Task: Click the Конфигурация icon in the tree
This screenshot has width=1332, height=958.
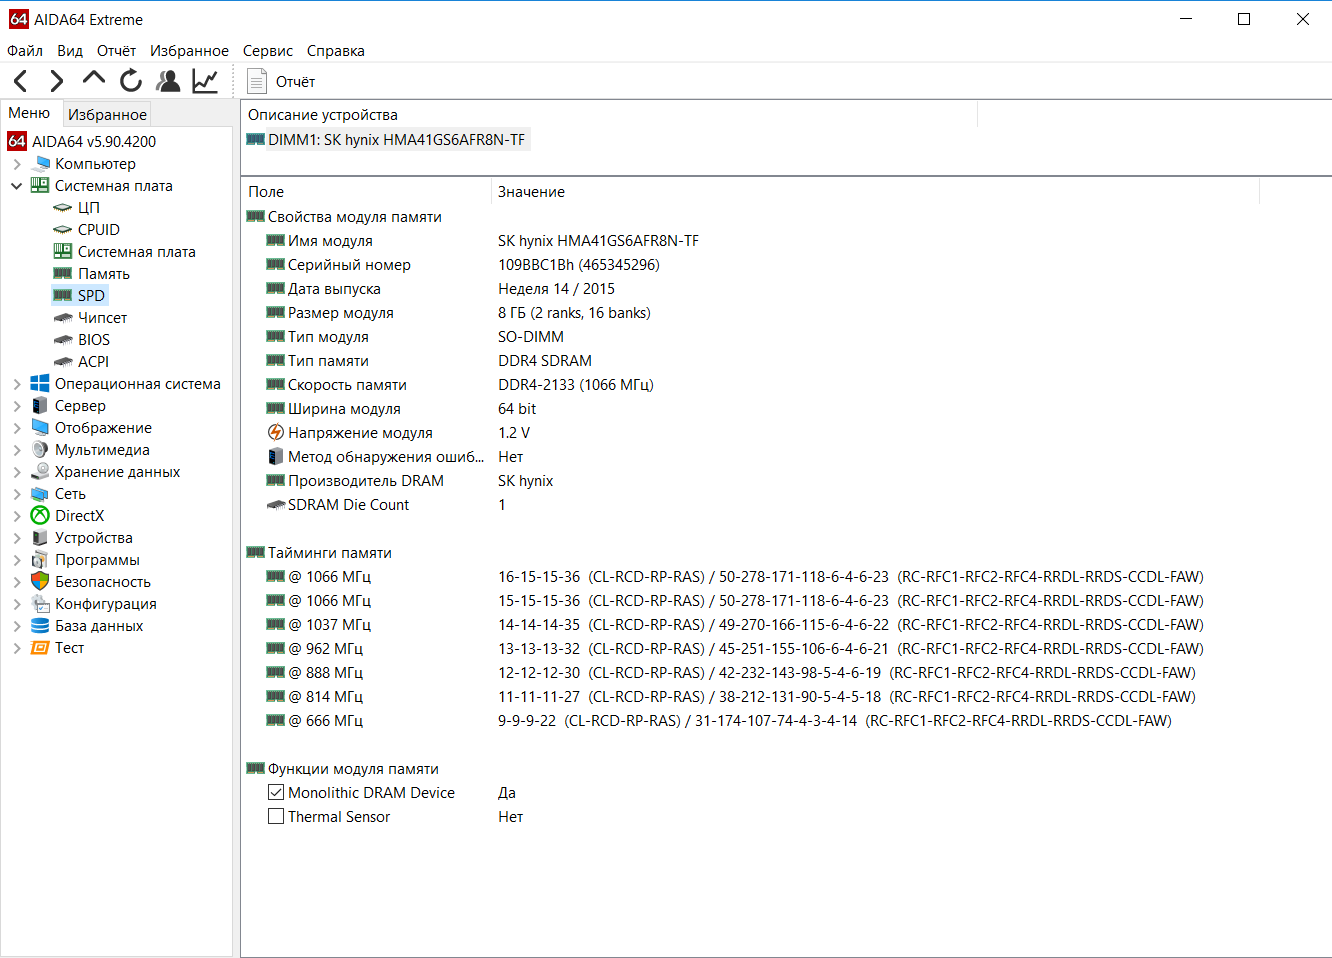Action: click(40, 604)
